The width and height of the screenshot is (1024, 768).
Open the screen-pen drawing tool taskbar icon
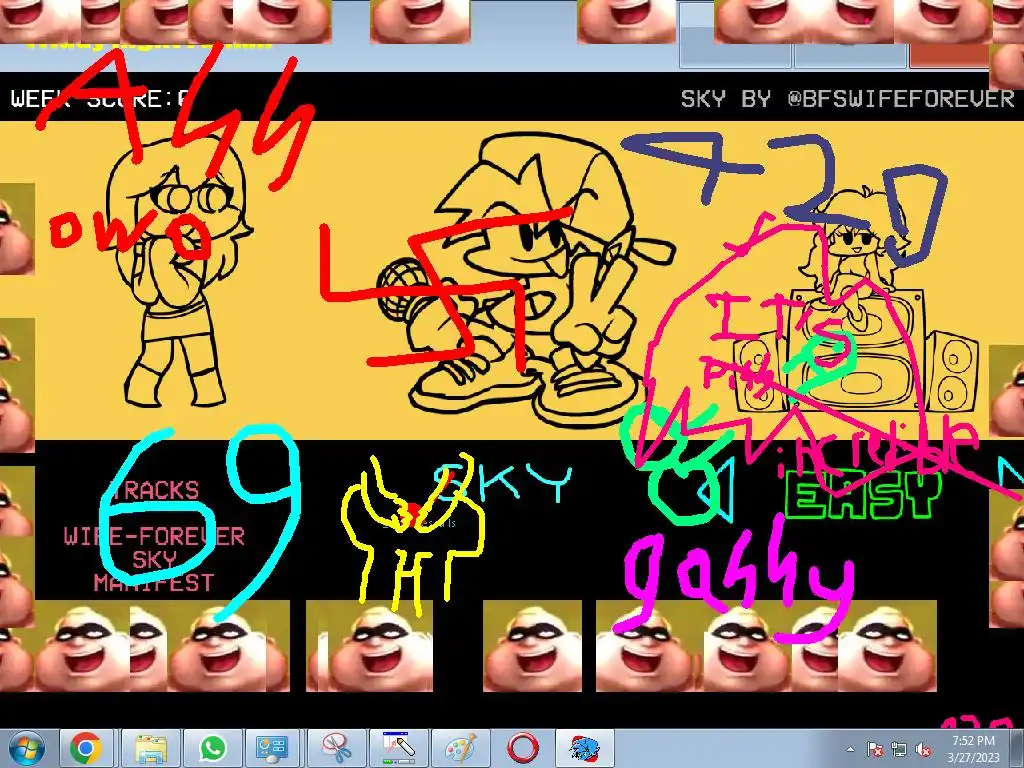(x=399, y=748)
